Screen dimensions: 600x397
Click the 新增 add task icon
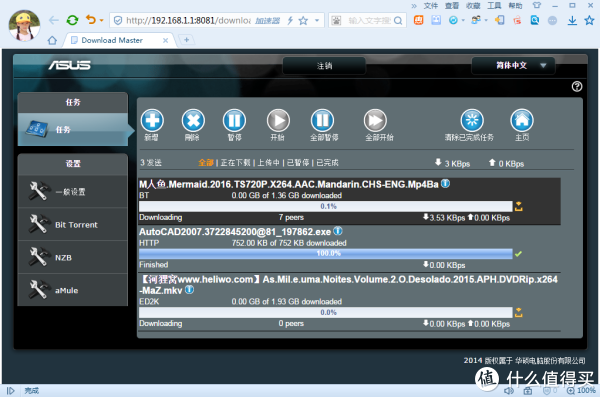pyautogui.click(x=152, y=120)
